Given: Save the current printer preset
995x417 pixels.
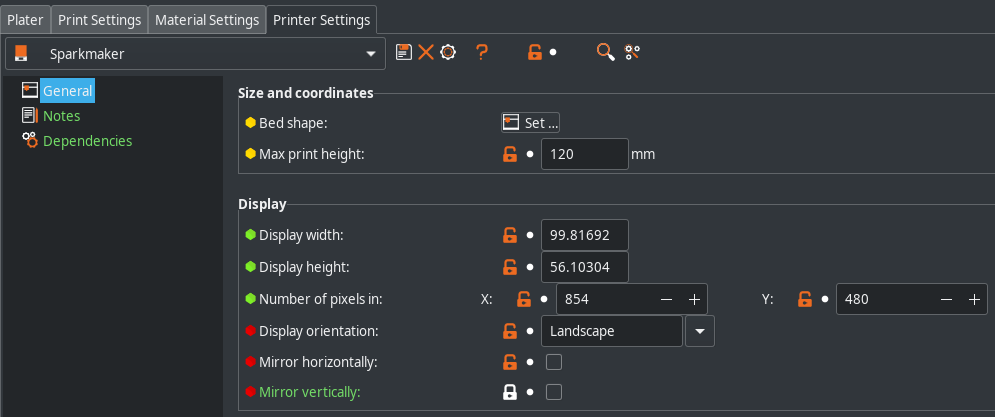Looking at the screenshot, I should pos(404,52).
